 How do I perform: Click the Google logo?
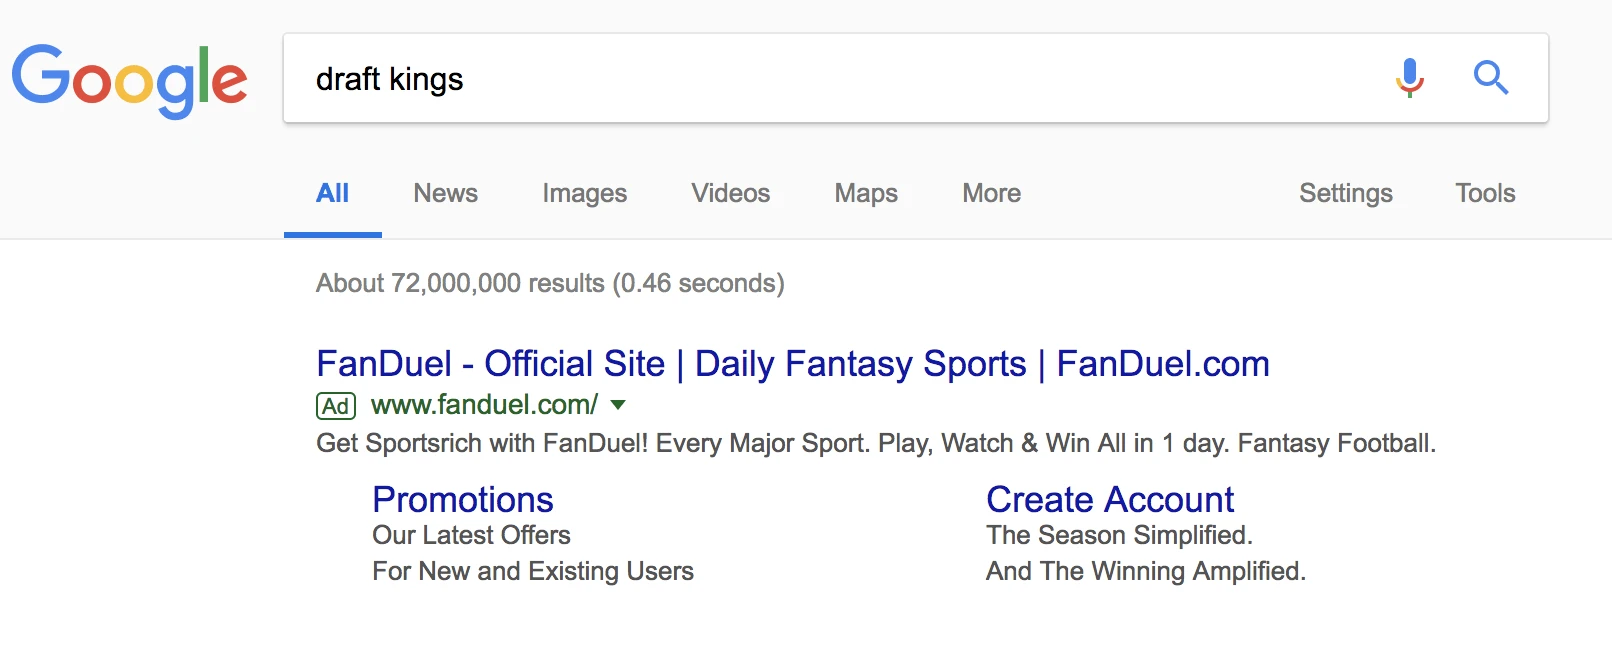pyautogui.click(x=130, y=81)
